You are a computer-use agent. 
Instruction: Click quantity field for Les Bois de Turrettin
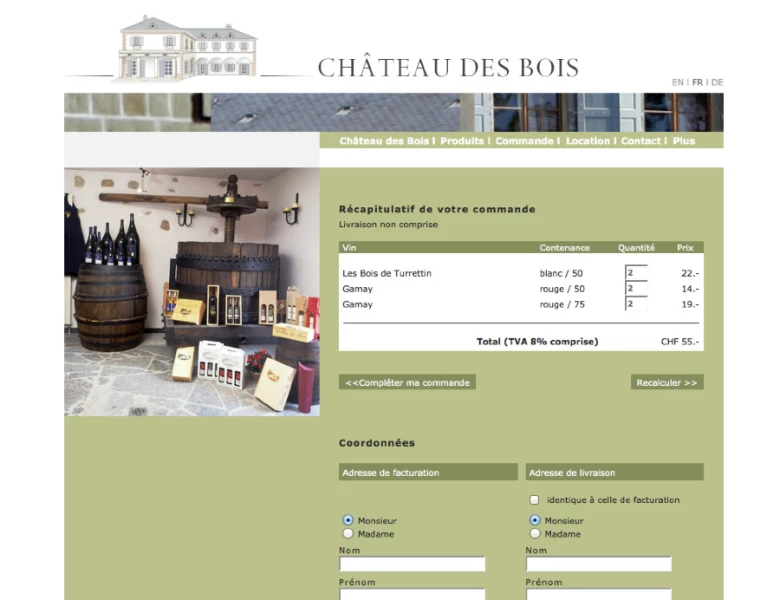636,273
